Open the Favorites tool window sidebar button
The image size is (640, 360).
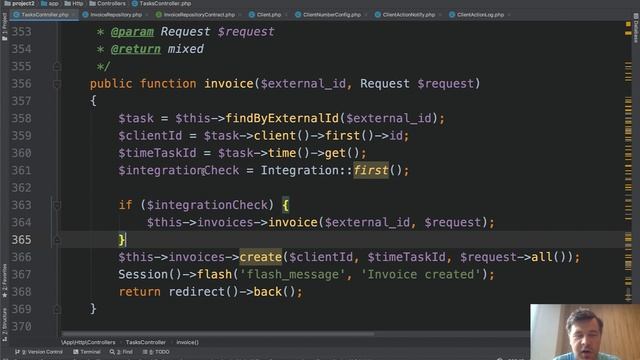point(4,280)
